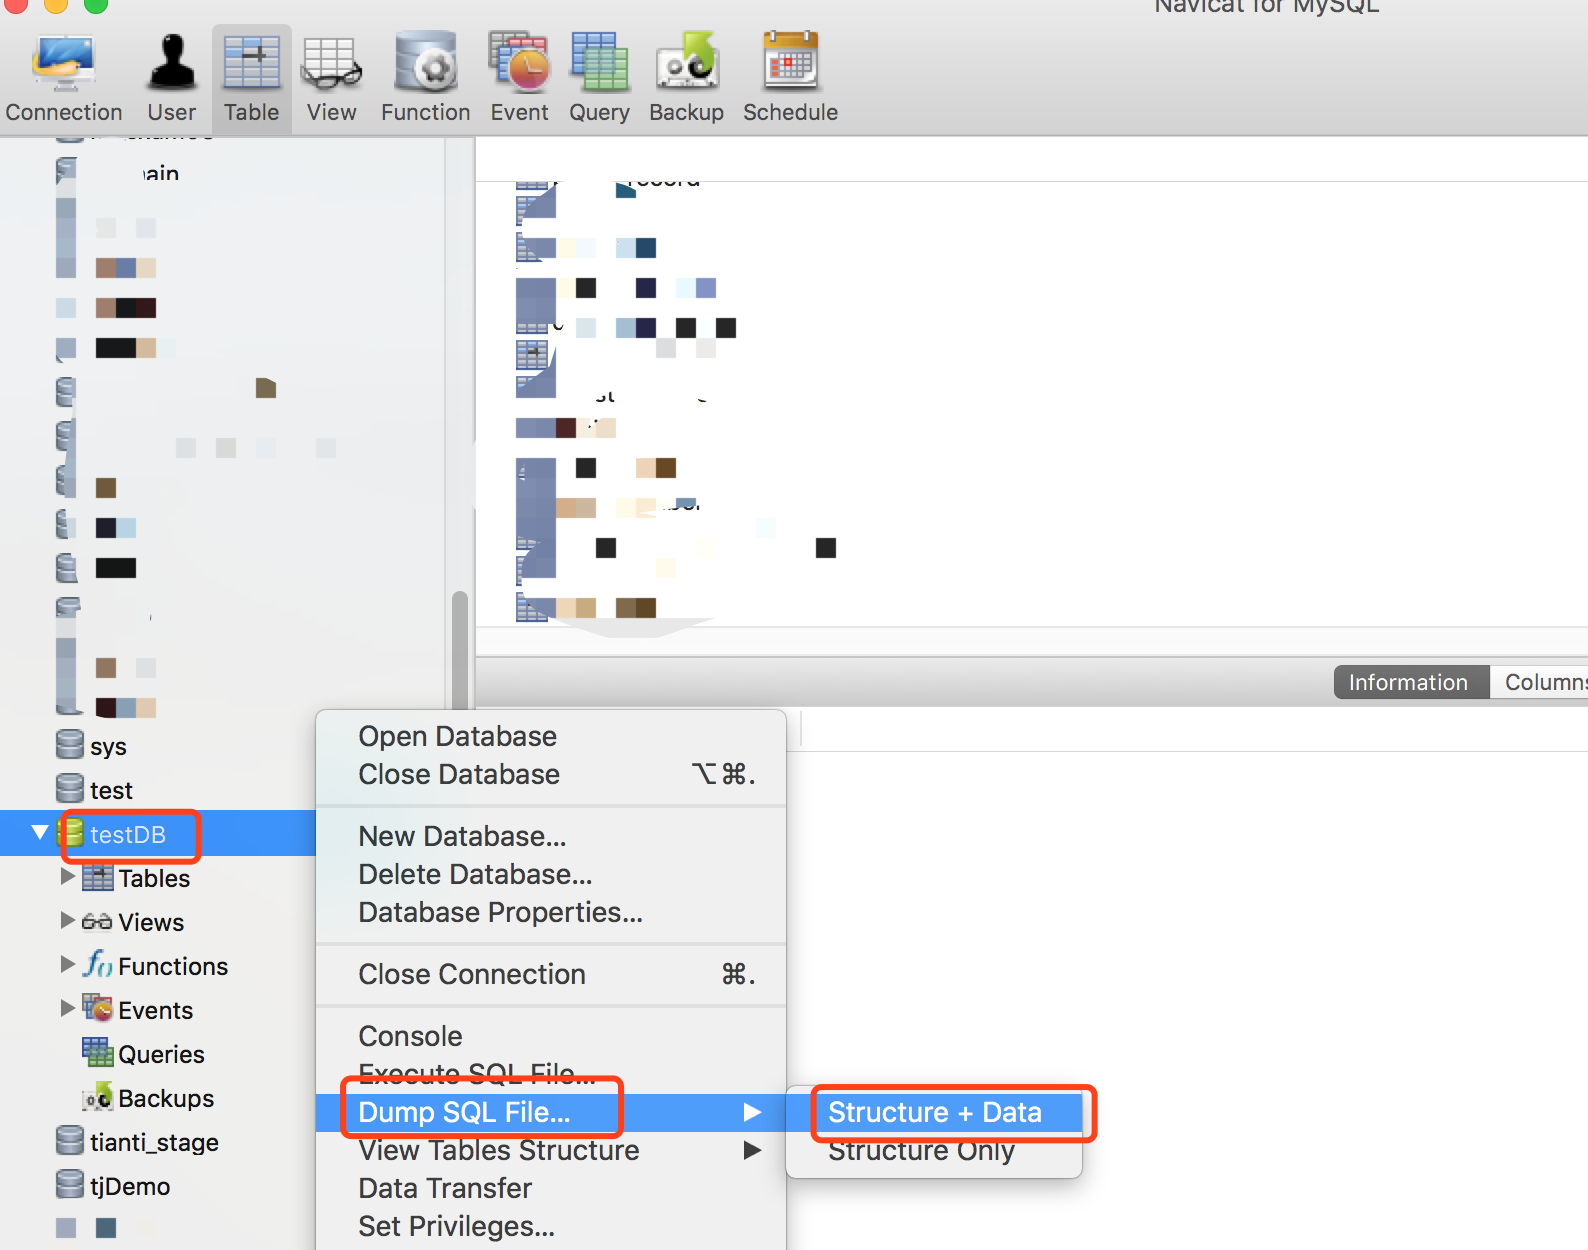Click the Tables node icon
Viewport: 1588px width, 1250px height.
(98, 877)
